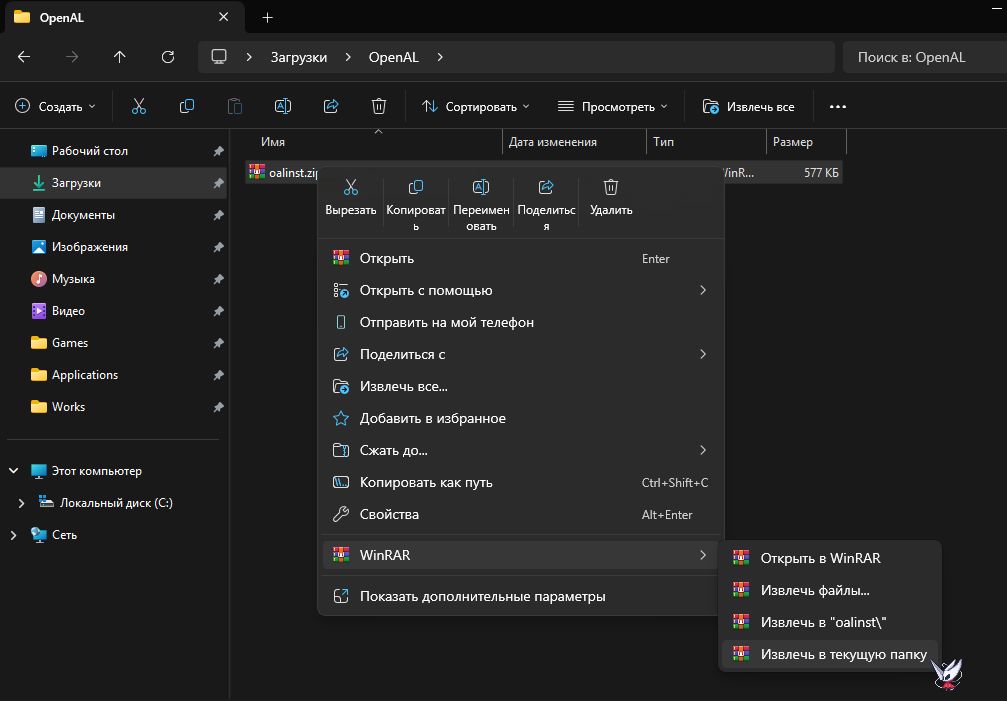This screenshot has height=701, width=1007.
Task: Expand the chevron after OpenAL in the address bar
Action: coord(440,57)
